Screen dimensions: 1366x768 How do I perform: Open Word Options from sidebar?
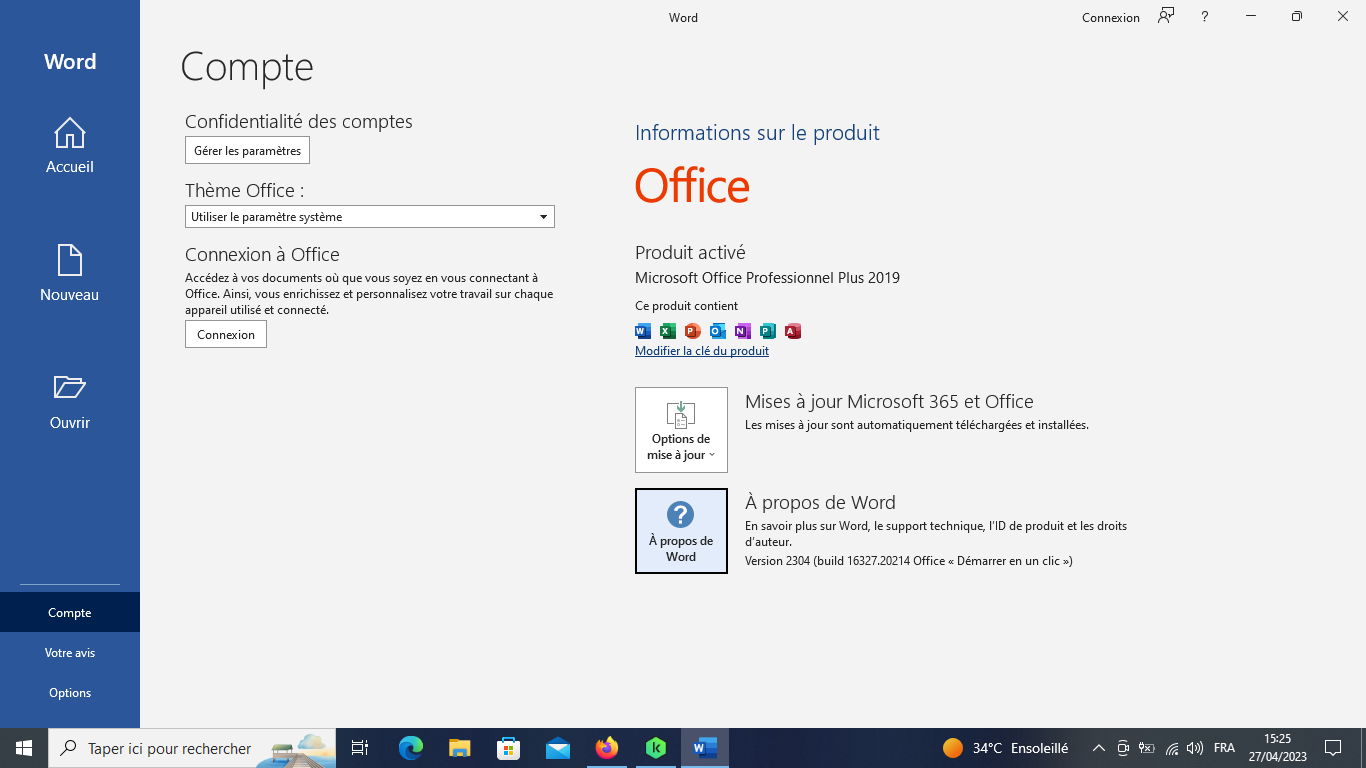[70, 692]
